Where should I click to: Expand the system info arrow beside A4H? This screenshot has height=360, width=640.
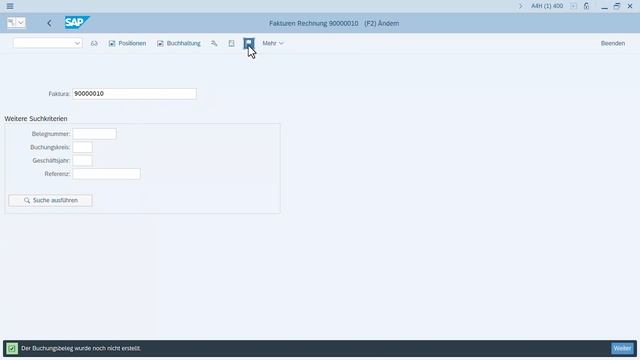[x=520, y=6]
